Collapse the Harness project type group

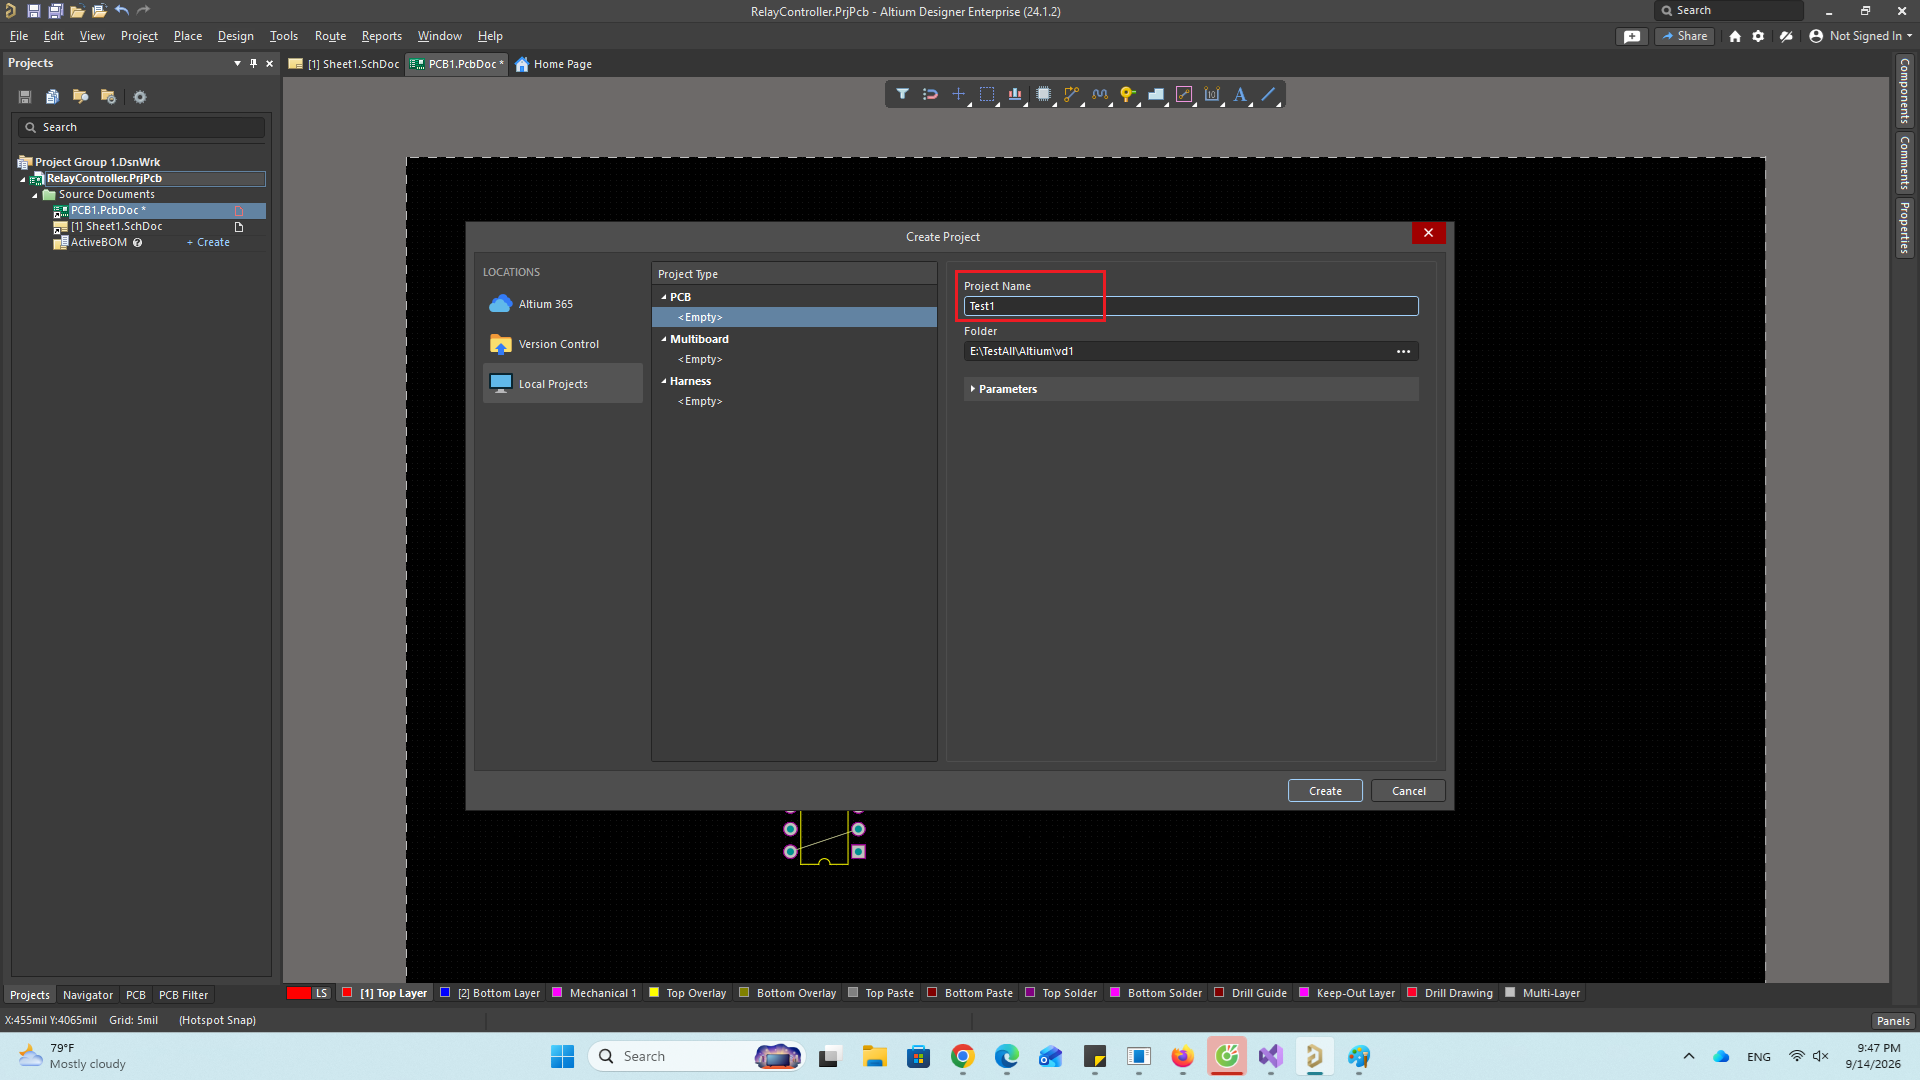(664, 381)
